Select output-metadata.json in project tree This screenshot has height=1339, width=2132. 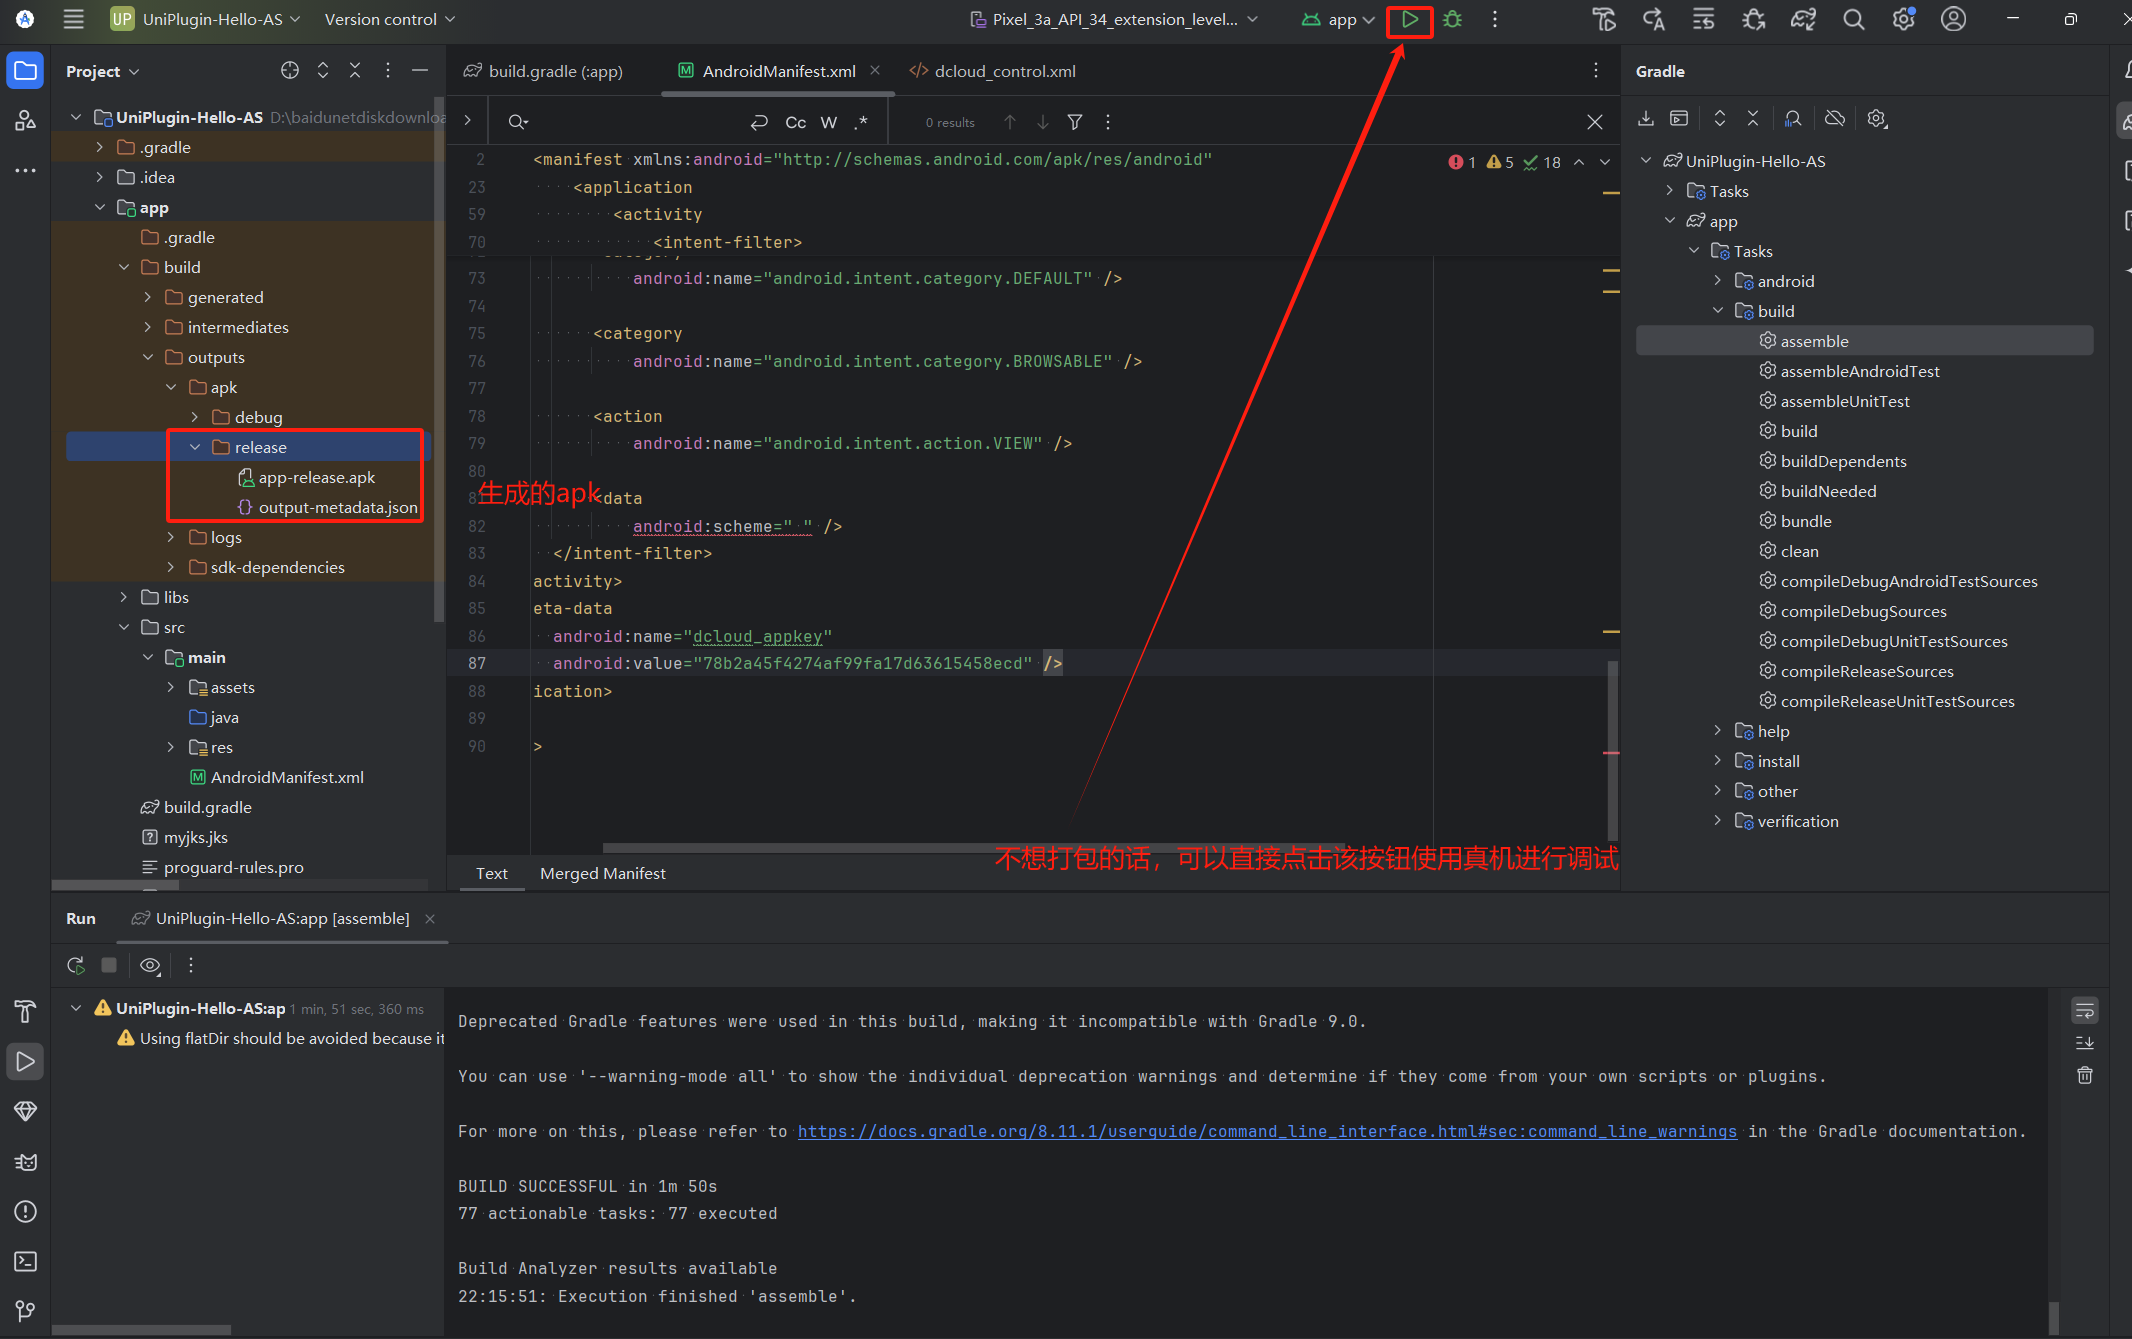point(328,507)
